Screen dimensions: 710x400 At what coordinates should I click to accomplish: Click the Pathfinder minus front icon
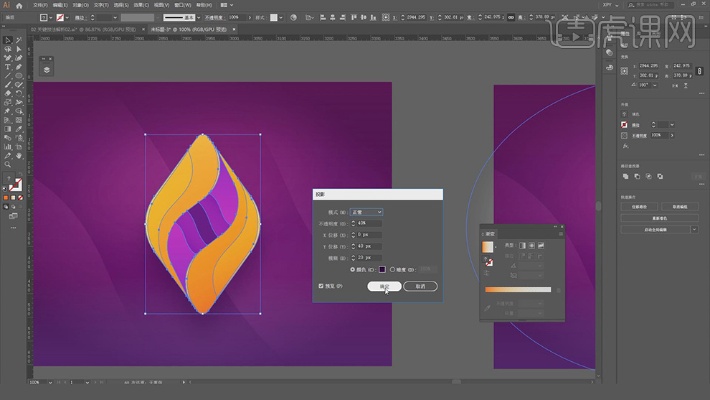637,176
